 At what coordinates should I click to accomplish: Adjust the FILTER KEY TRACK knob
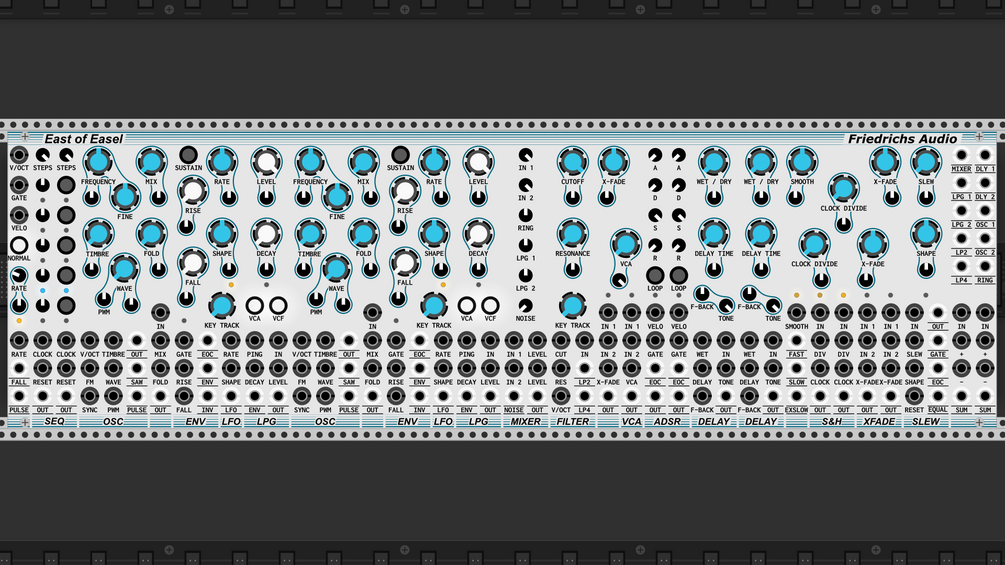coord(572,306)
